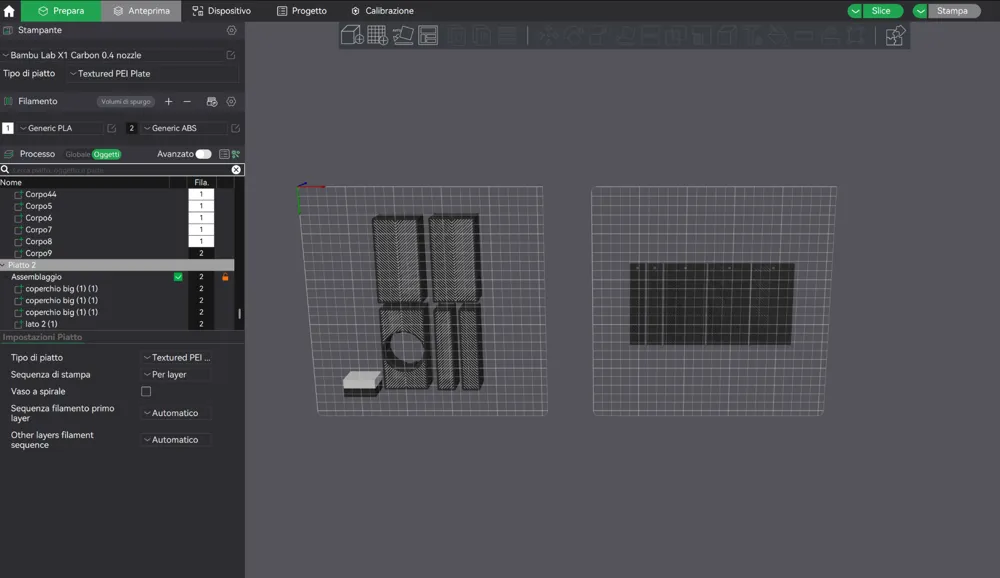Click the search magnifier icon

click(5, 170)
